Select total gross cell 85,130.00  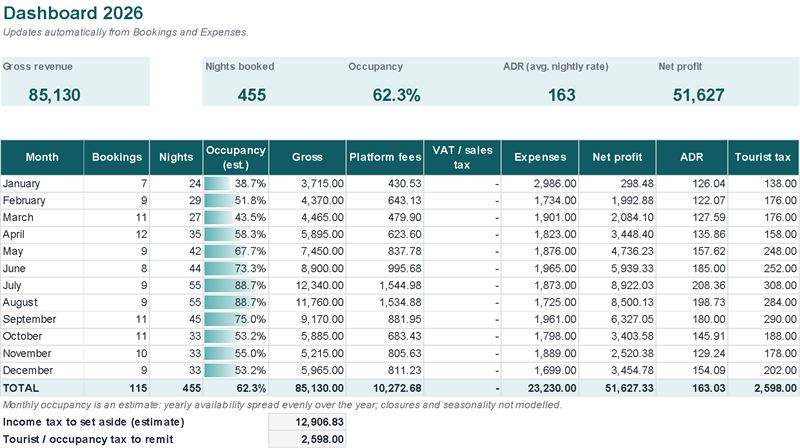pyautogui.click(x=308, y=388)
